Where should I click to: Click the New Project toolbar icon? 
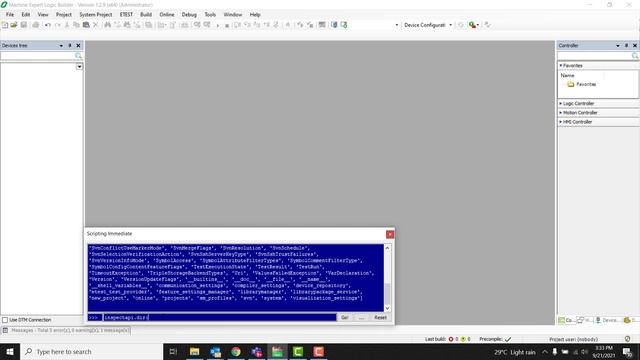(x=5, y=25)
